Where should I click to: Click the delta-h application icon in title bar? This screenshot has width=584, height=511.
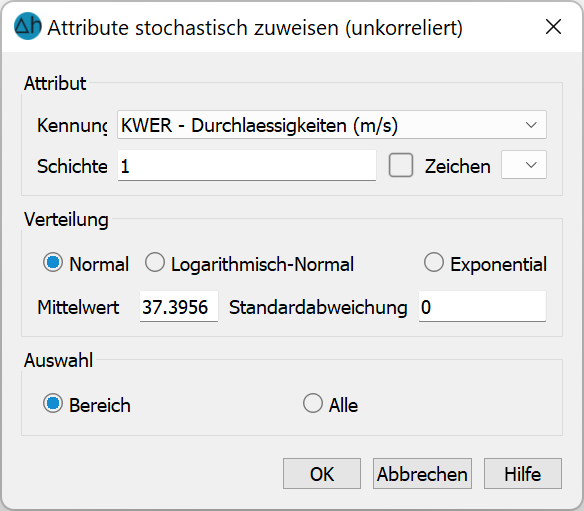pyautogui.click(x=28, y=26)
